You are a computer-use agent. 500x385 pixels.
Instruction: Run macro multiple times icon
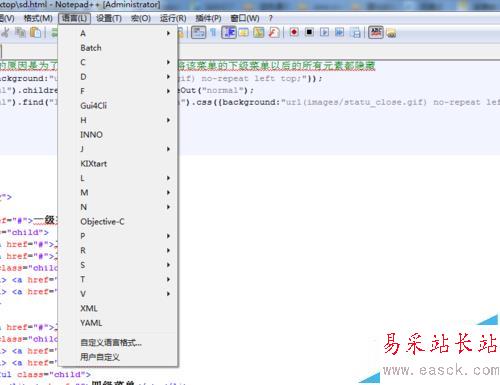[x=340, y=32]
